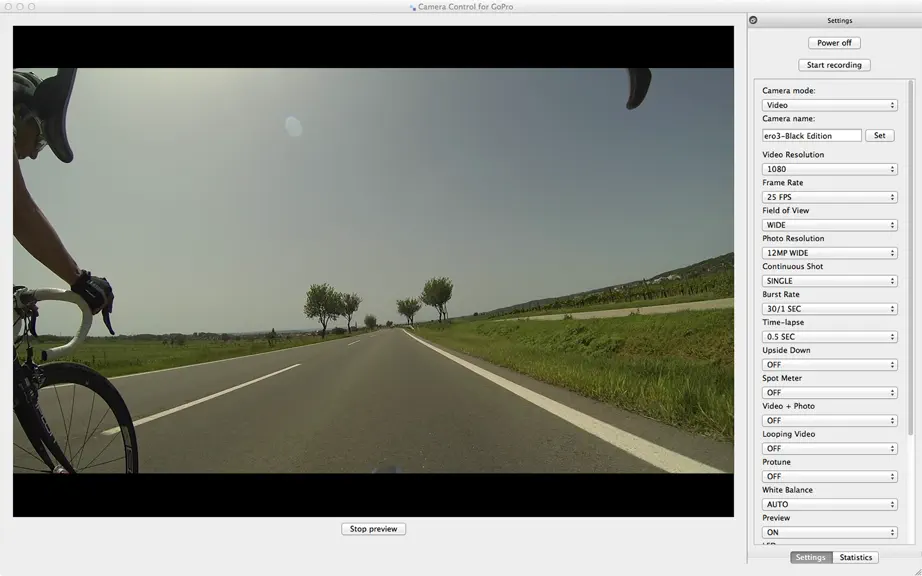
Task: Switch to the Statistics tab
Action: [x=856, y=557]
